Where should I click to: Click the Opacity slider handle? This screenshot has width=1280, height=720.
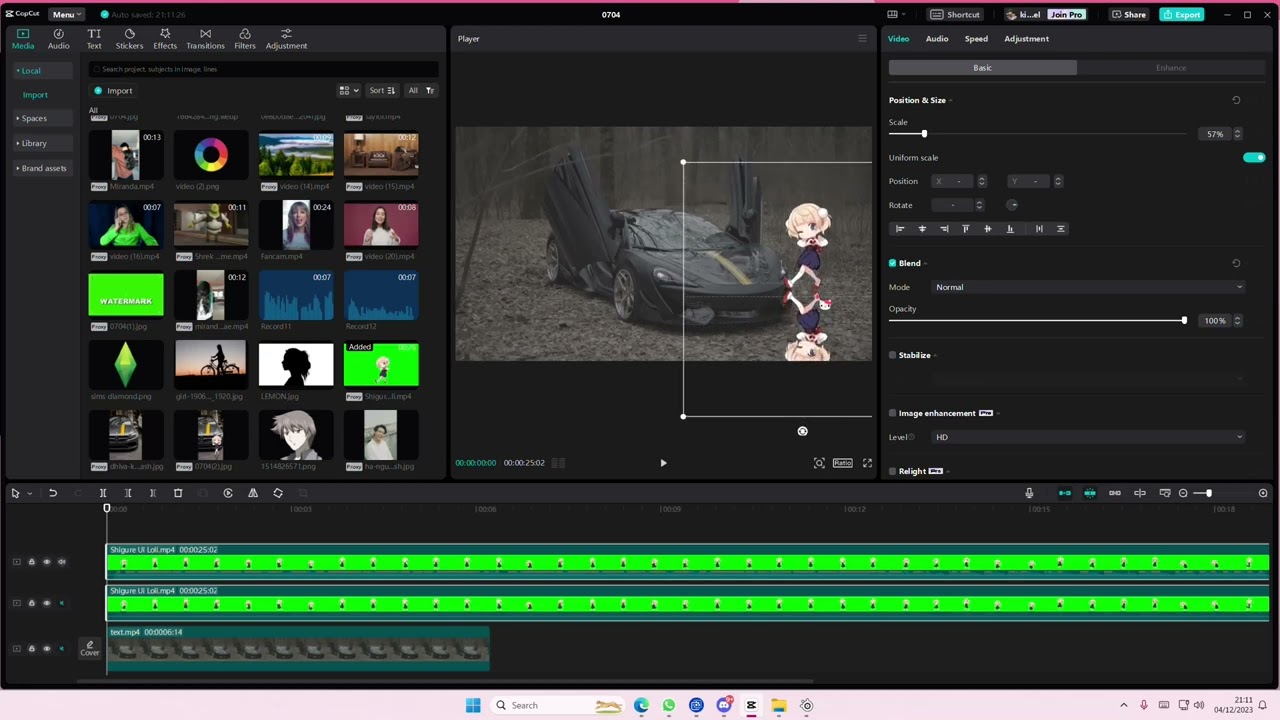pyautogui.click(x=1184, y=321)
